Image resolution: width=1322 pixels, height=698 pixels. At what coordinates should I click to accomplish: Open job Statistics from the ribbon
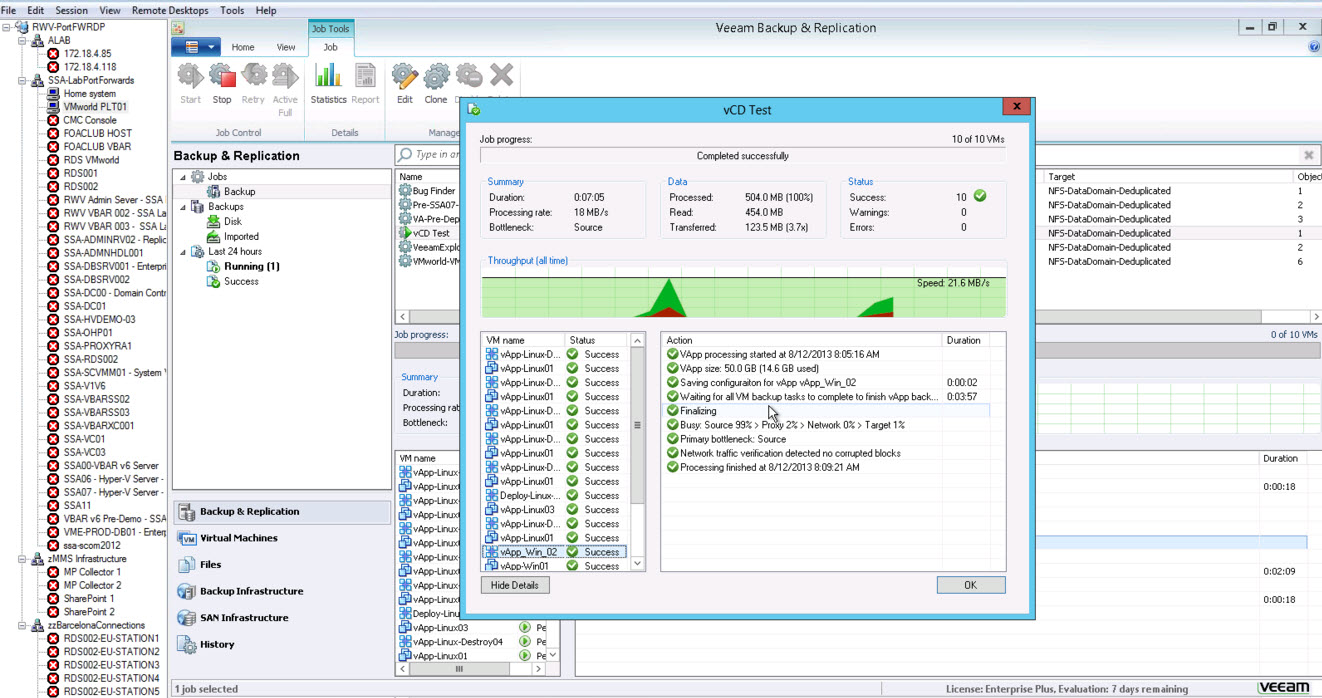pos(328,84)
